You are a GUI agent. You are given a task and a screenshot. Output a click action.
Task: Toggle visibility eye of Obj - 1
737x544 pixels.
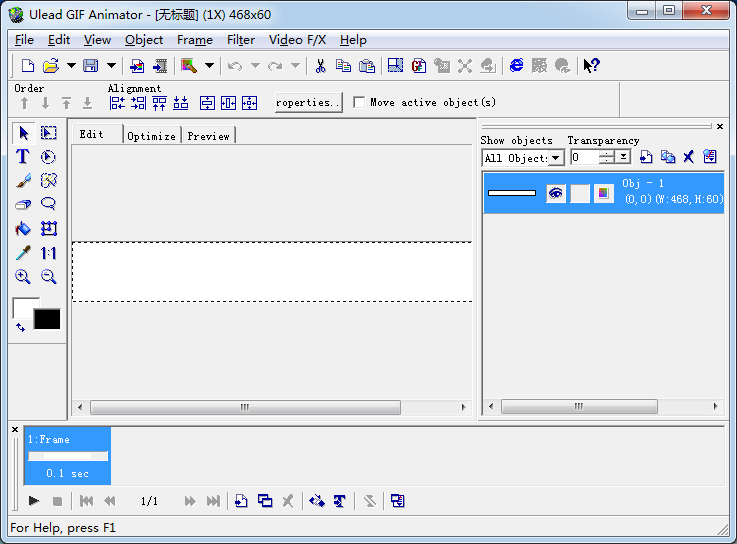pyautogui.click(x=556, y=193)
